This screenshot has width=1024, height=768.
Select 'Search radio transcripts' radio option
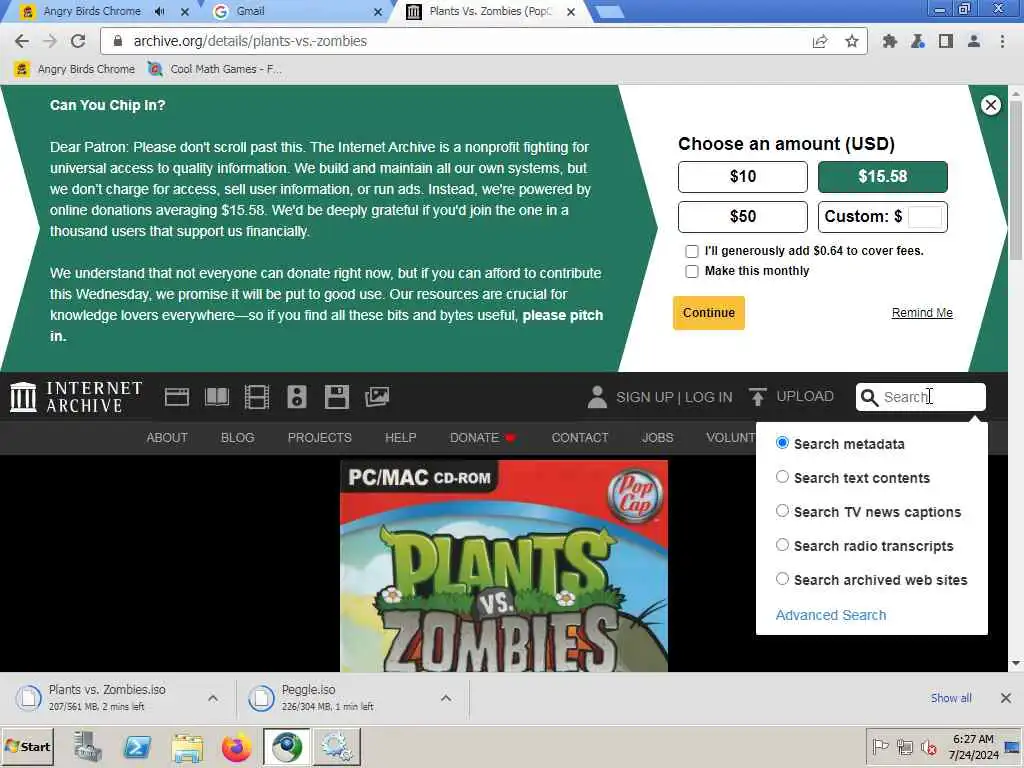coord(782,545)
